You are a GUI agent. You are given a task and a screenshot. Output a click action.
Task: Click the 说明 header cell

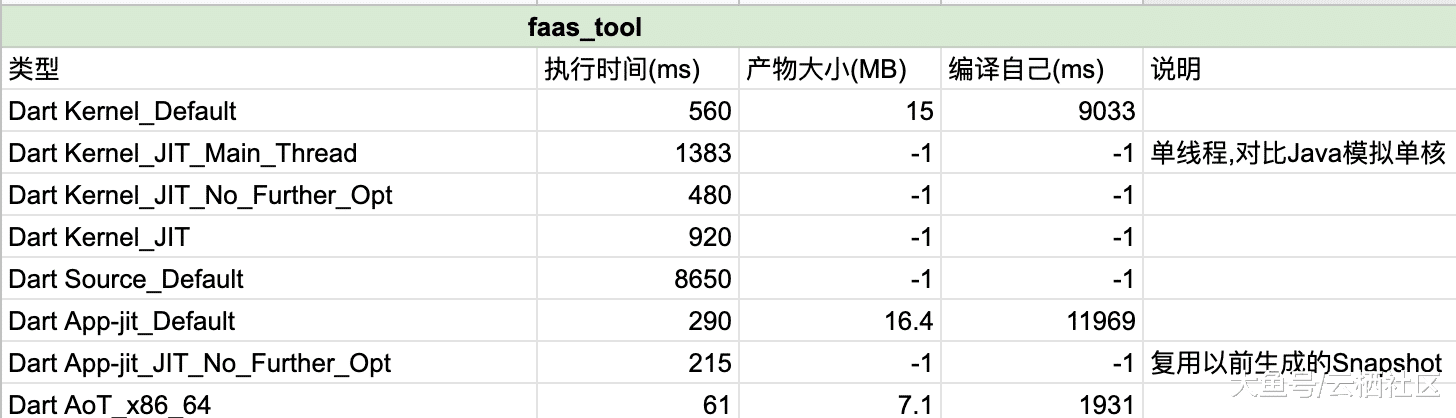click(x=1298, y=69)
